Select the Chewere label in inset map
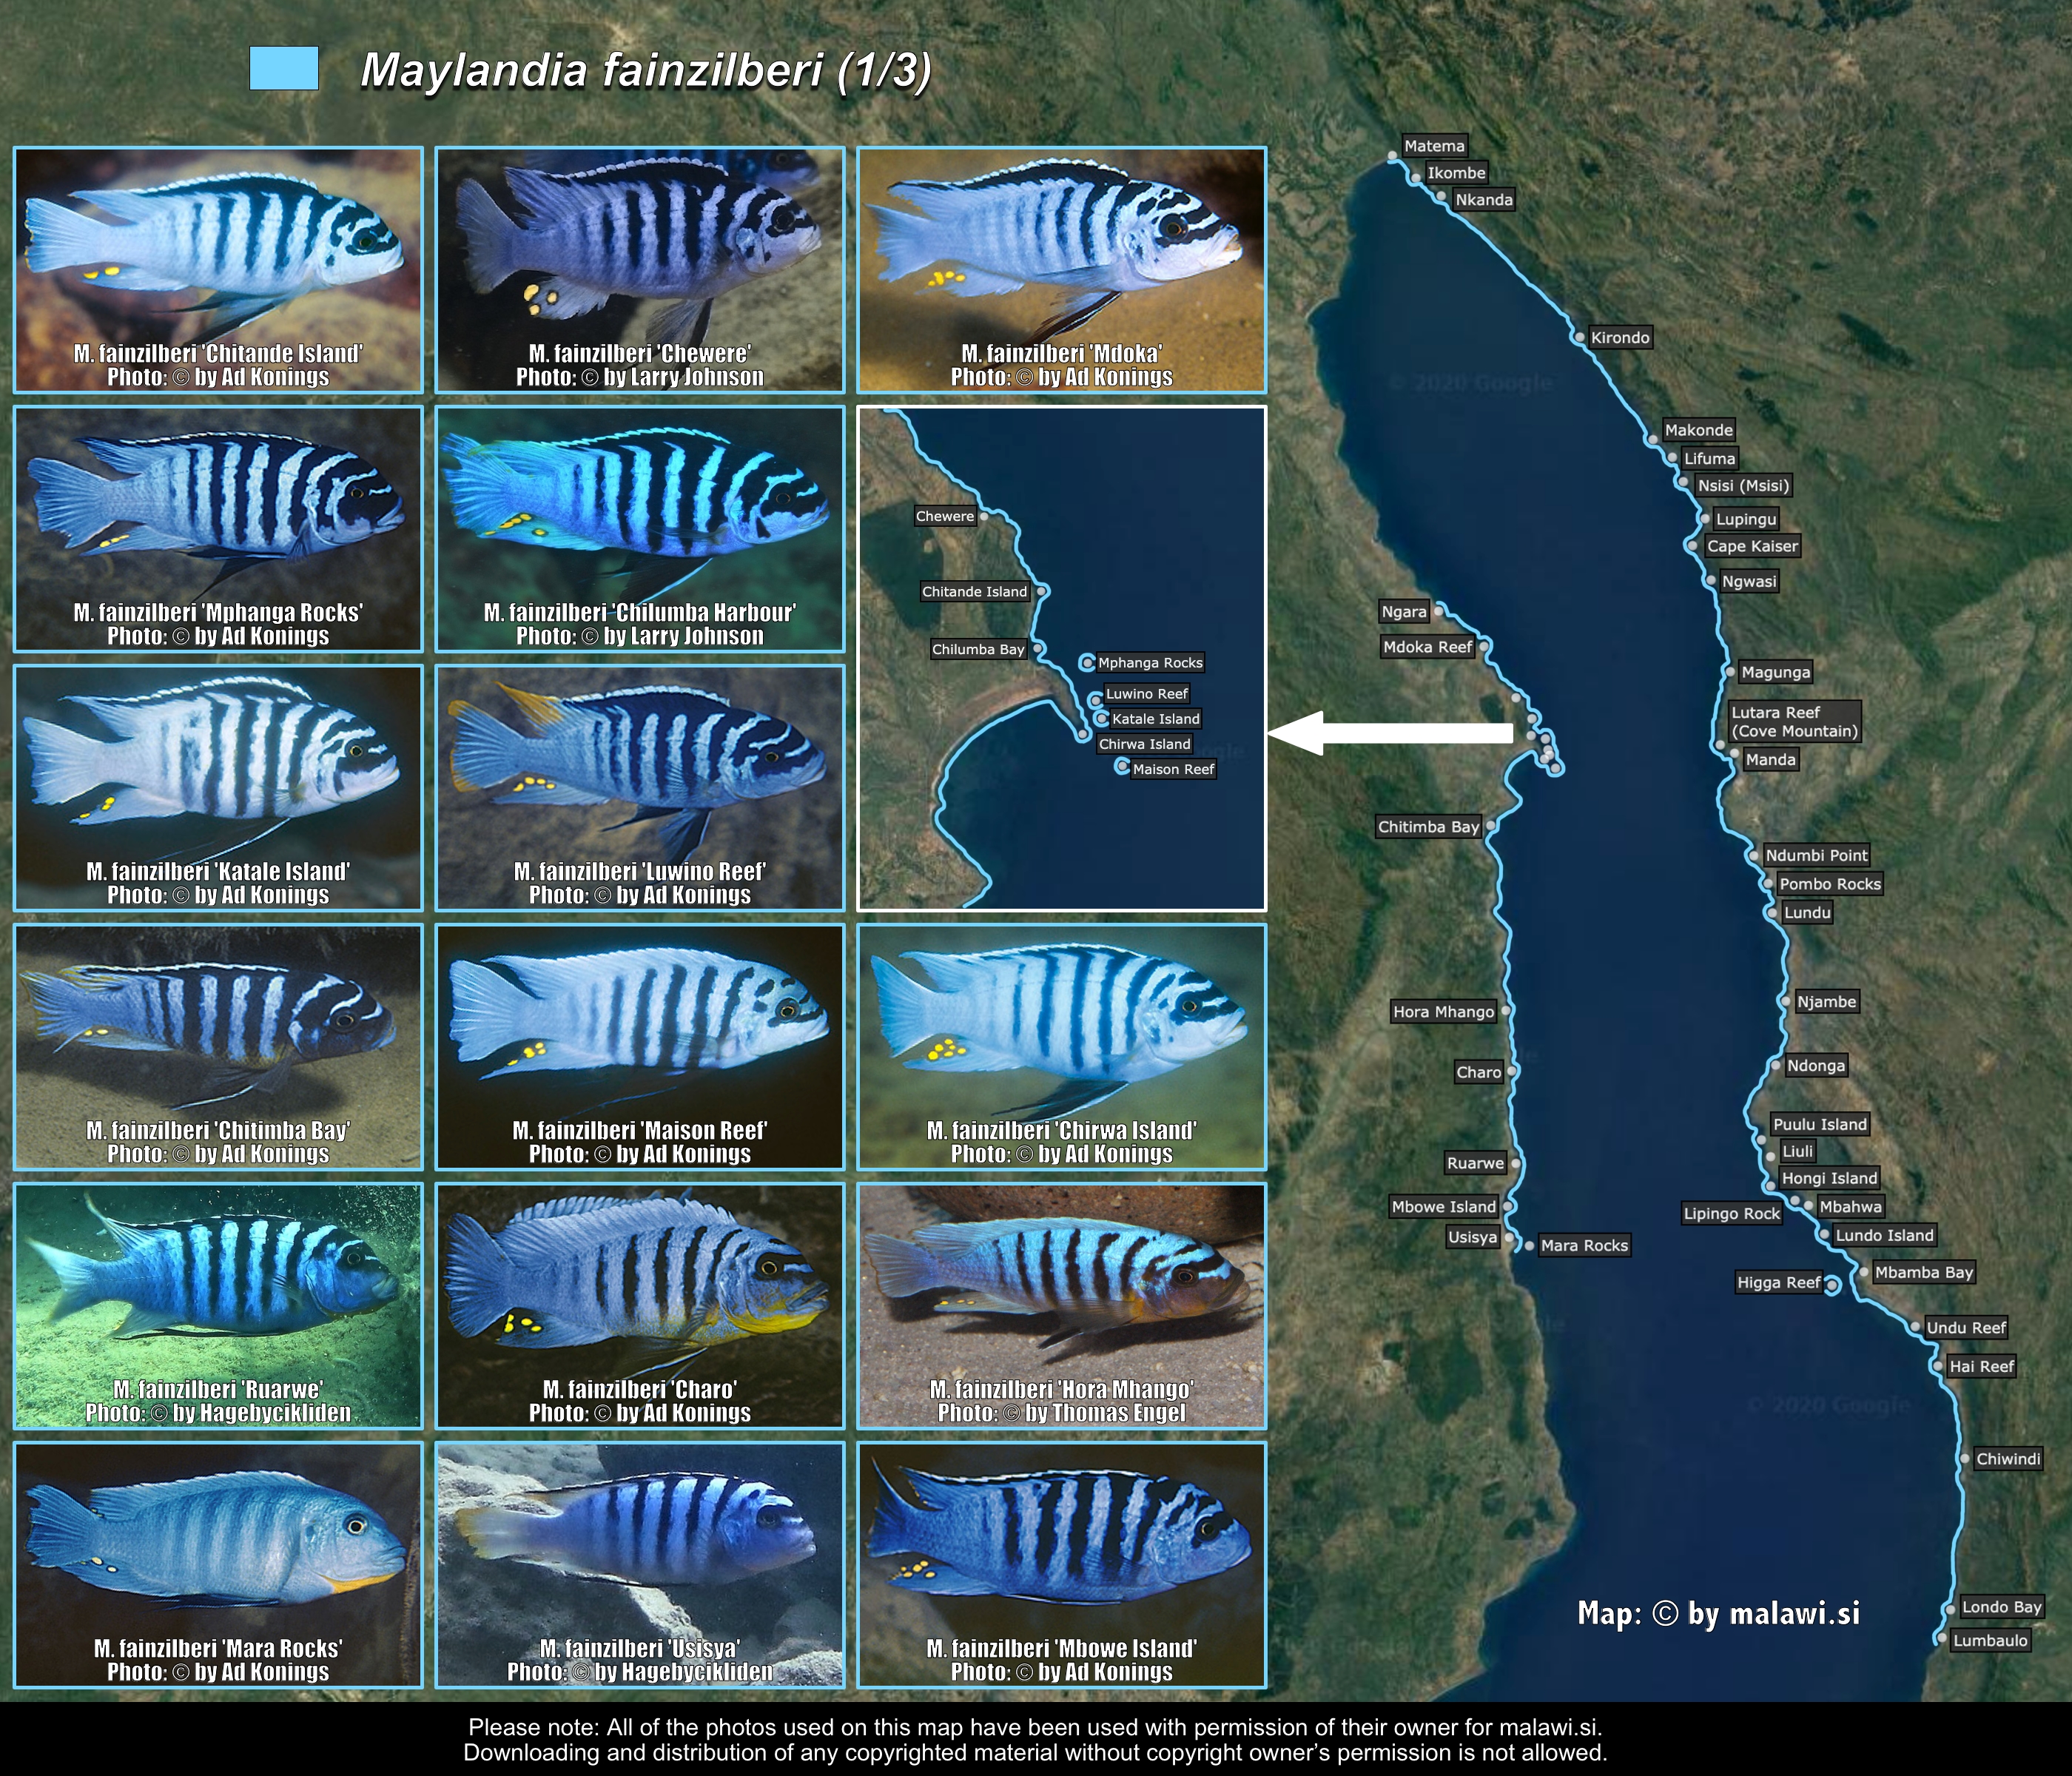 (945, 516)
